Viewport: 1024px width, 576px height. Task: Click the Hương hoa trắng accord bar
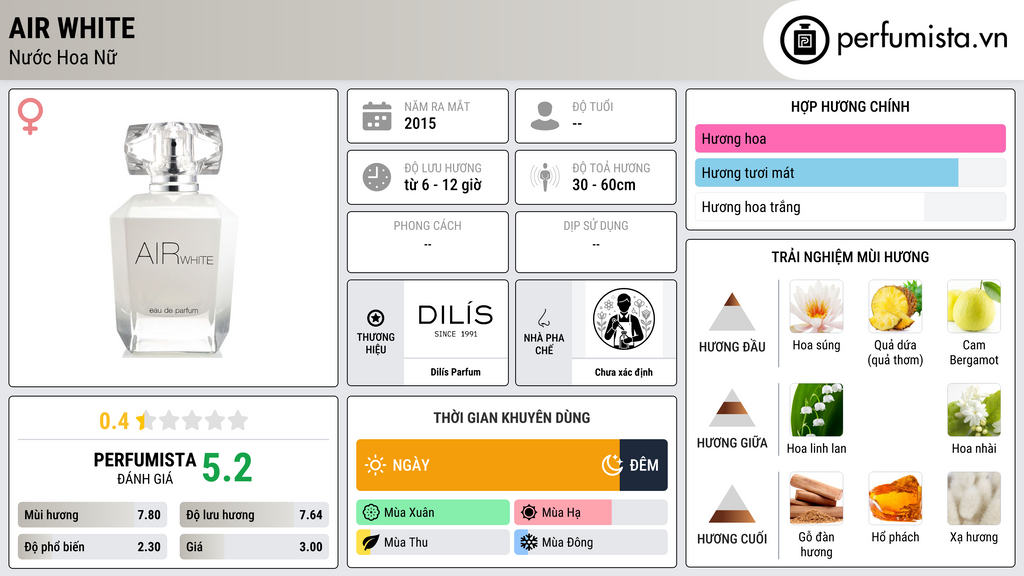[850, 207]
